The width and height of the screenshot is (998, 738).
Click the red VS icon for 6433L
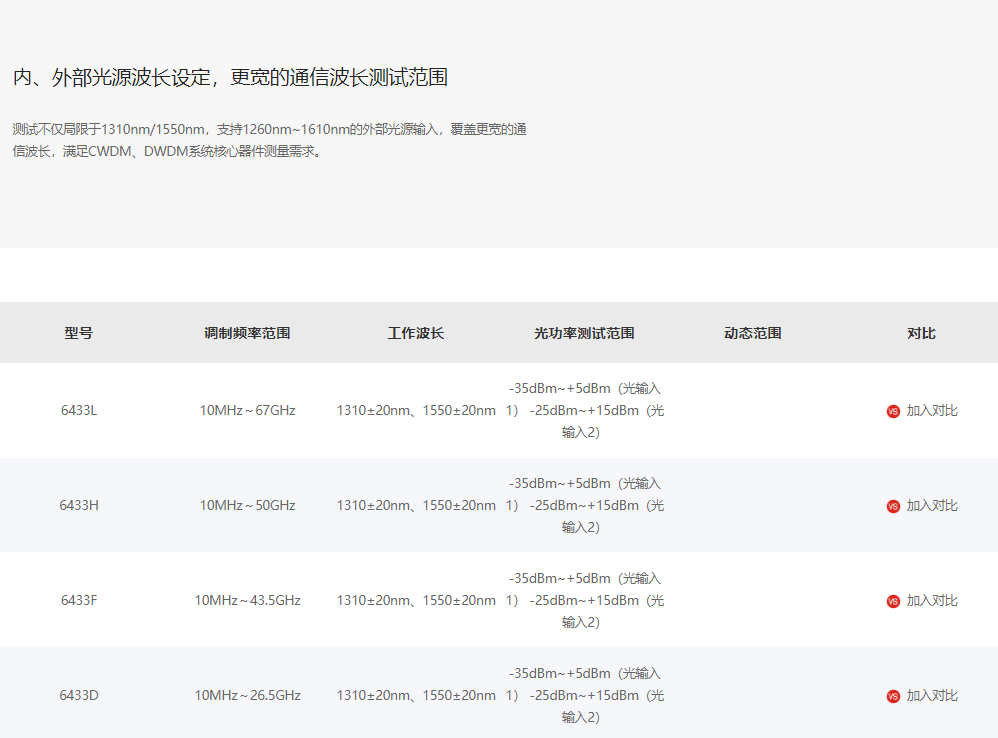[893, 411]
